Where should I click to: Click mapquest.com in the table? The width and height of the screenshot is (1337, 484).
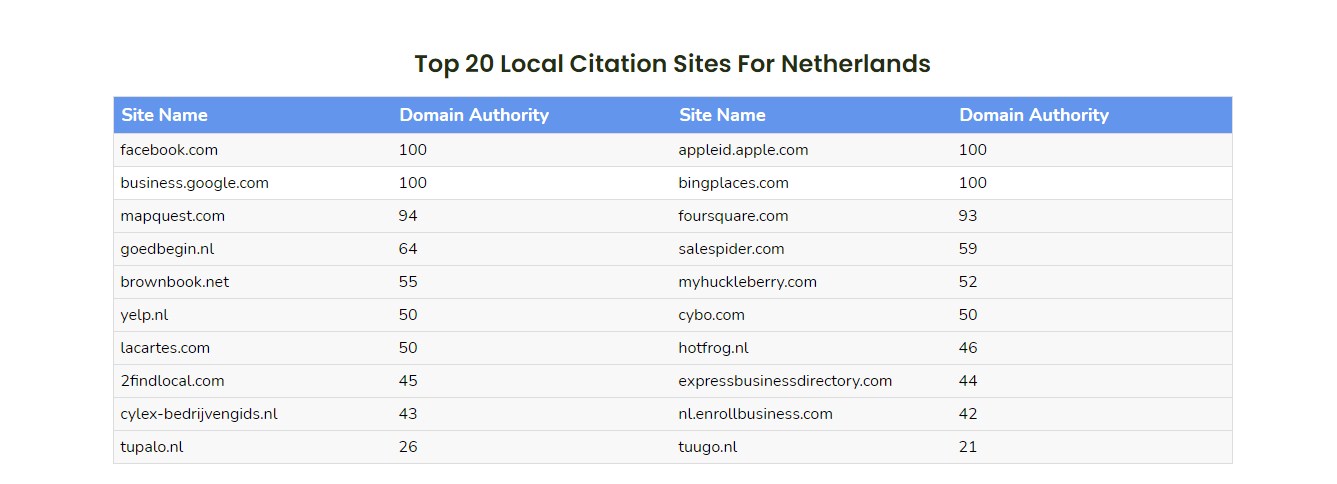click(172, 216)
